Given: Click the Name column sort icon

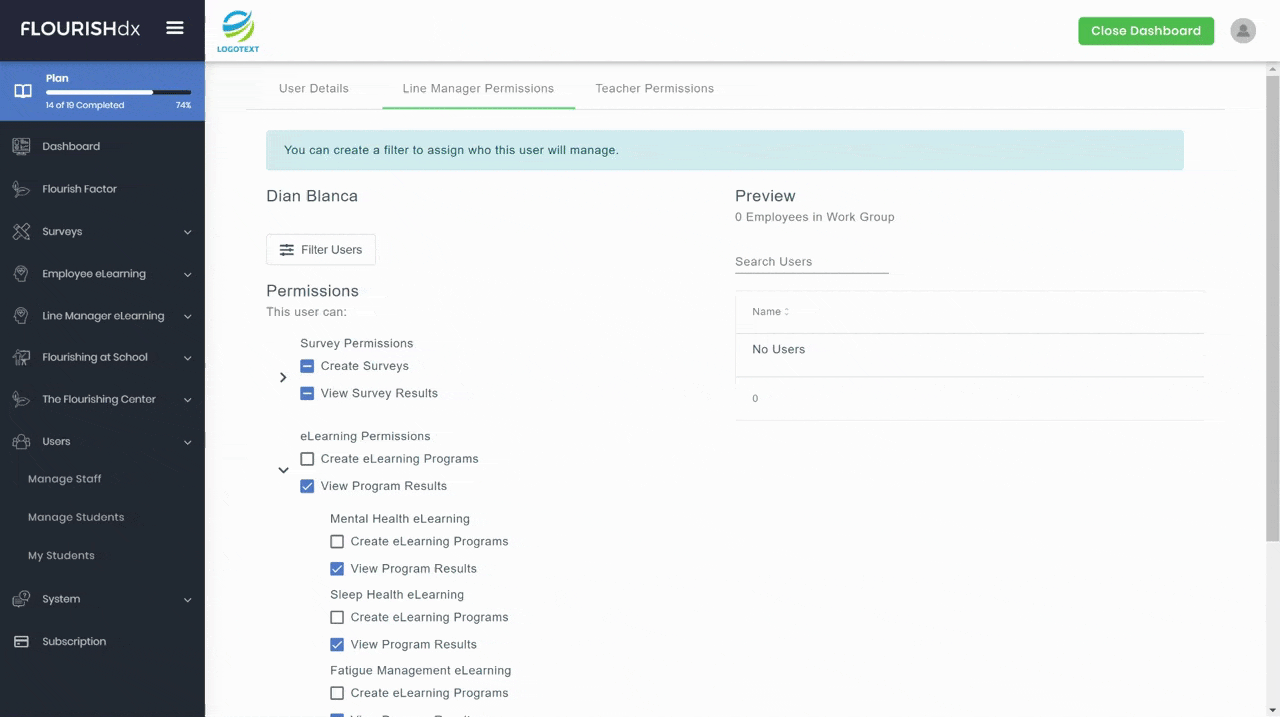Looking at the screenshot, I should 787,312.
